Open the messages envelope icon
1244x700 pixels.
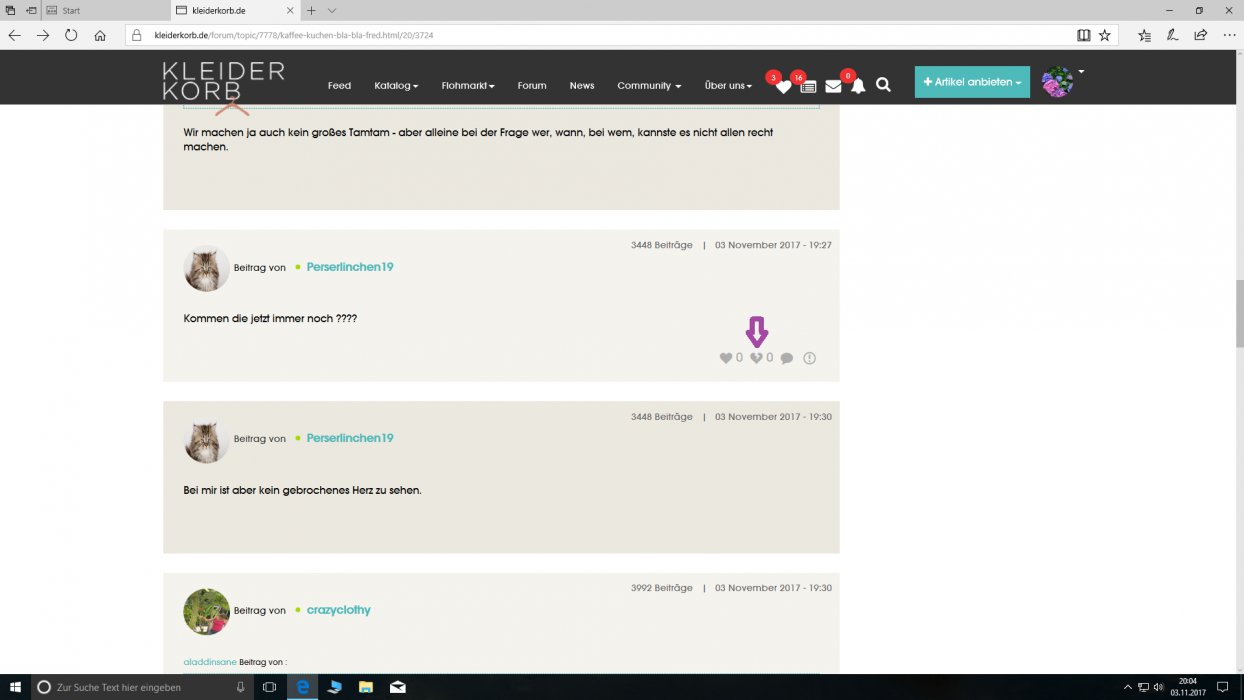pyautogui.click(x=833, y=87)
